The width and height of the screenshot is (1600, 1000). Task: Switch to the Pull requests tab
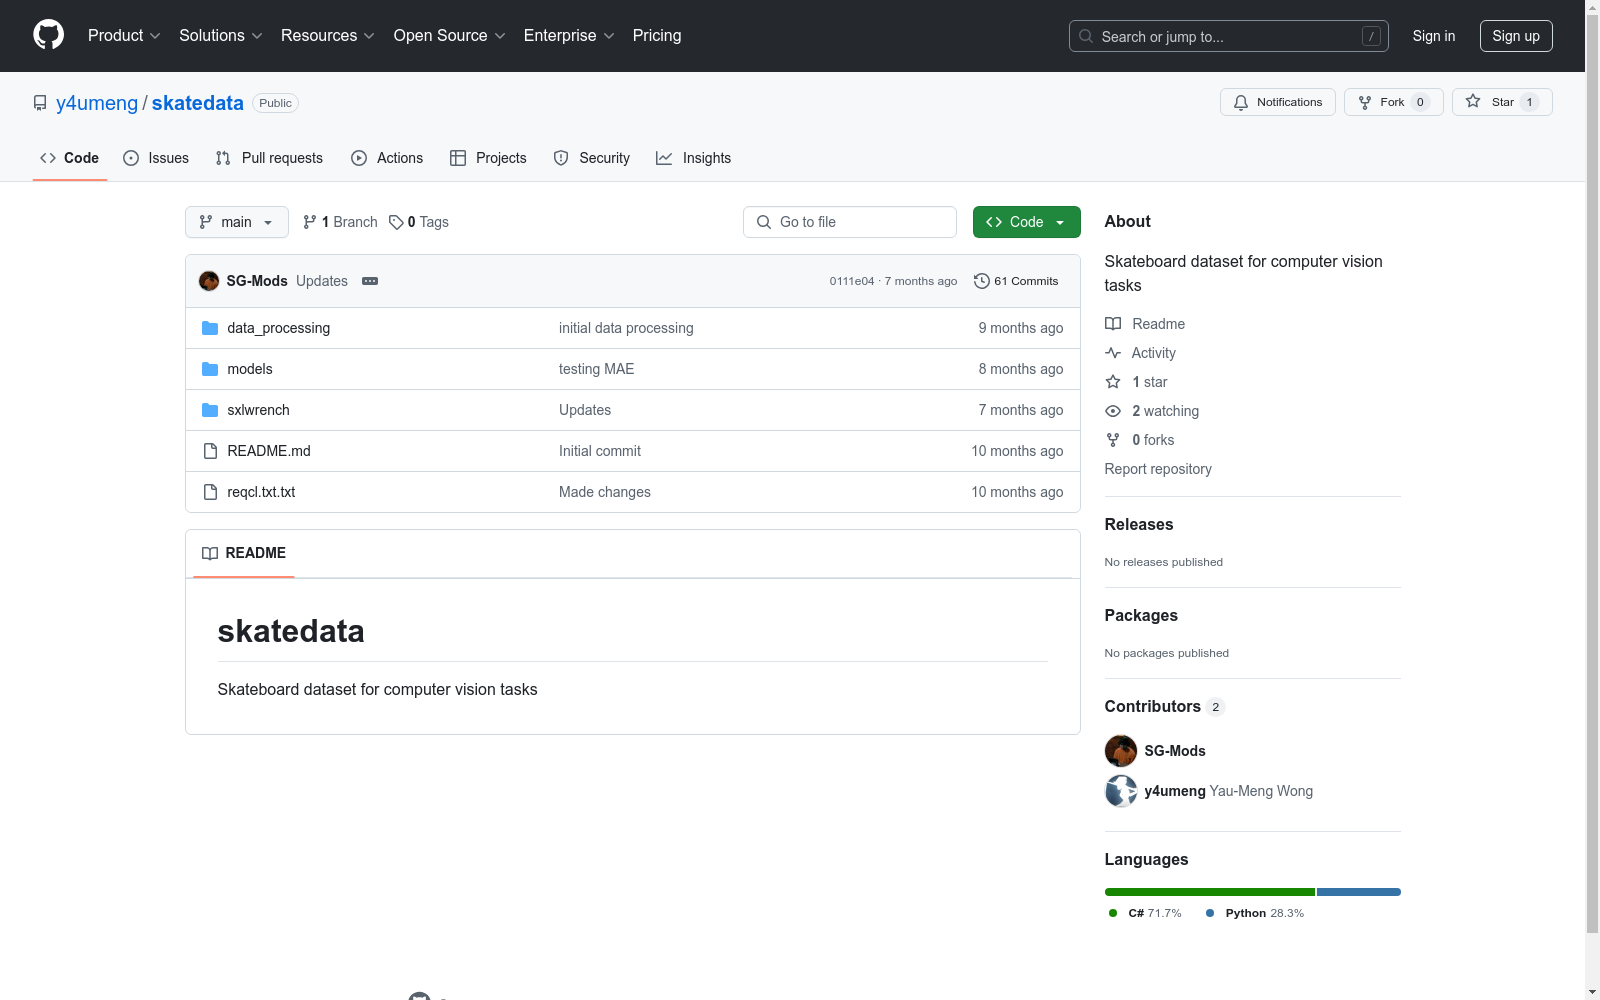point(269,158)
